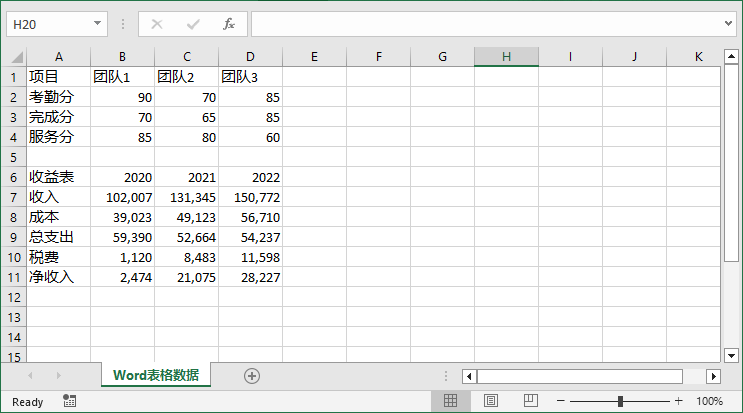Click the vertical scrollbar thumb
743x413 pixels.
[x=731, y=162]
